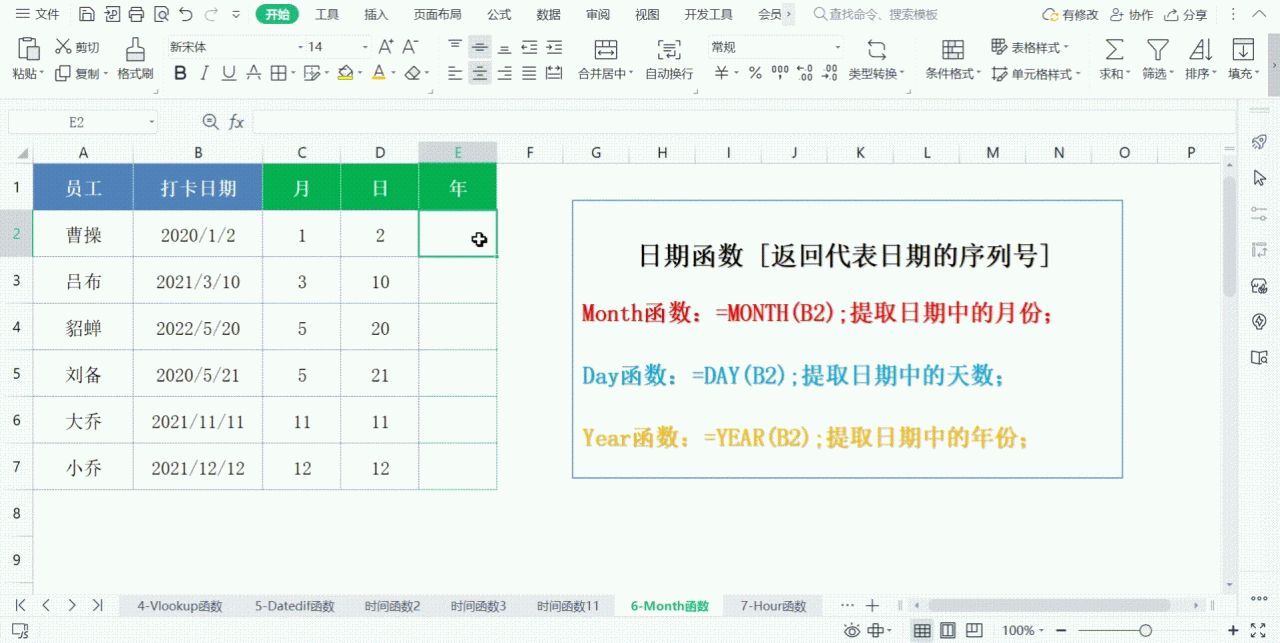Click the Filter (筛选) funnel icon
Image resolution: width=1280 pixels, height=643 pixels.
click(x=1157, y=49)
